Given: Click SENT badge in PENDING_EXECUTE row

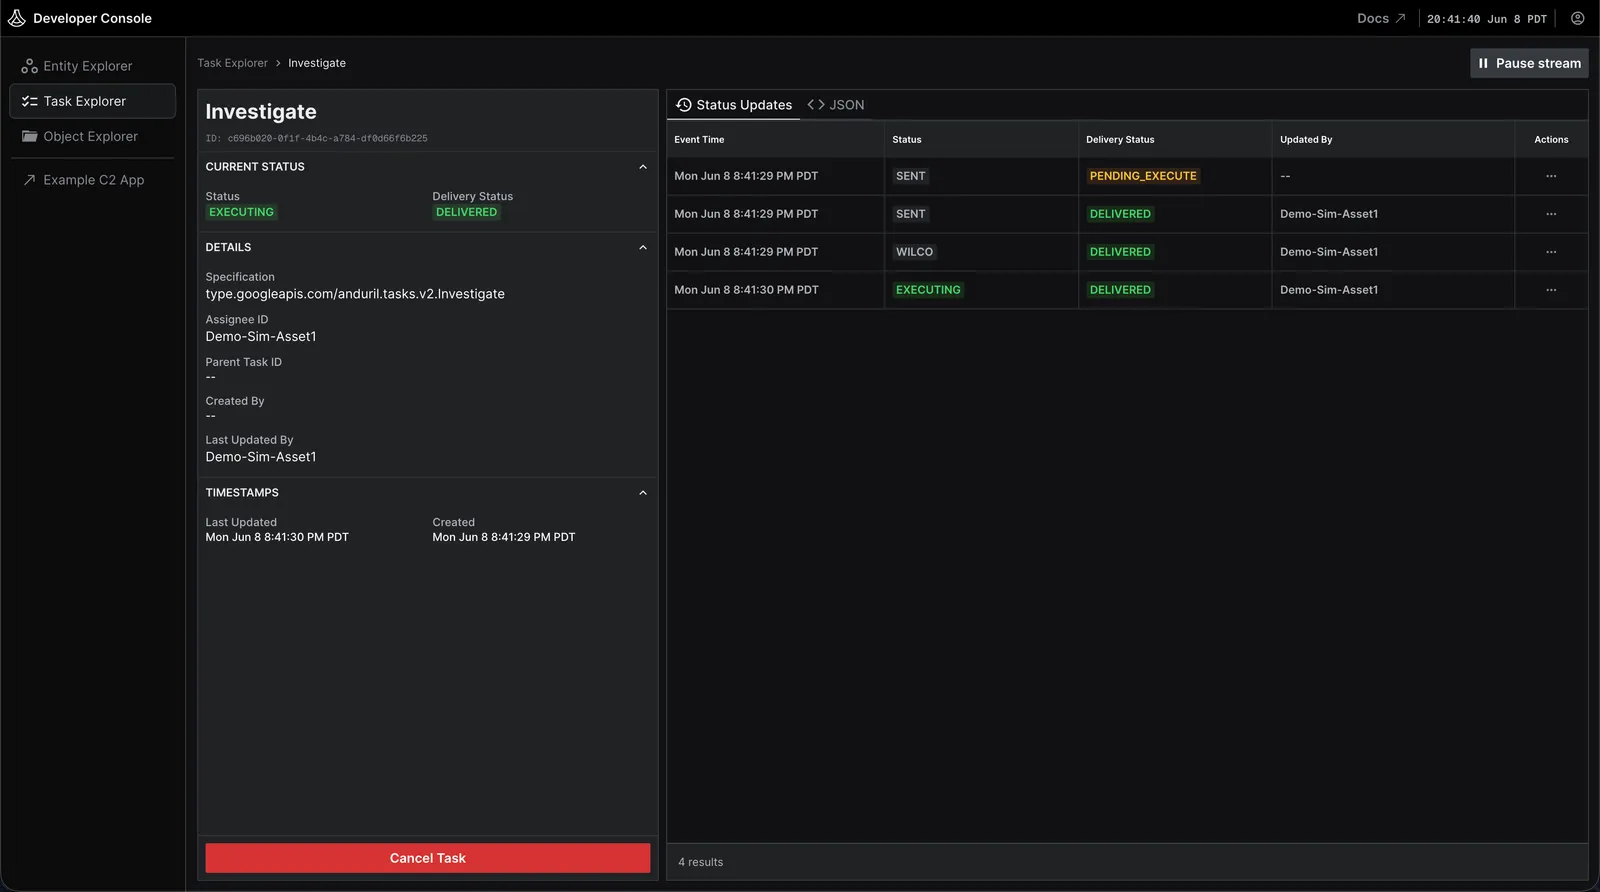Looking at the screenshot, I should (910, 176).
